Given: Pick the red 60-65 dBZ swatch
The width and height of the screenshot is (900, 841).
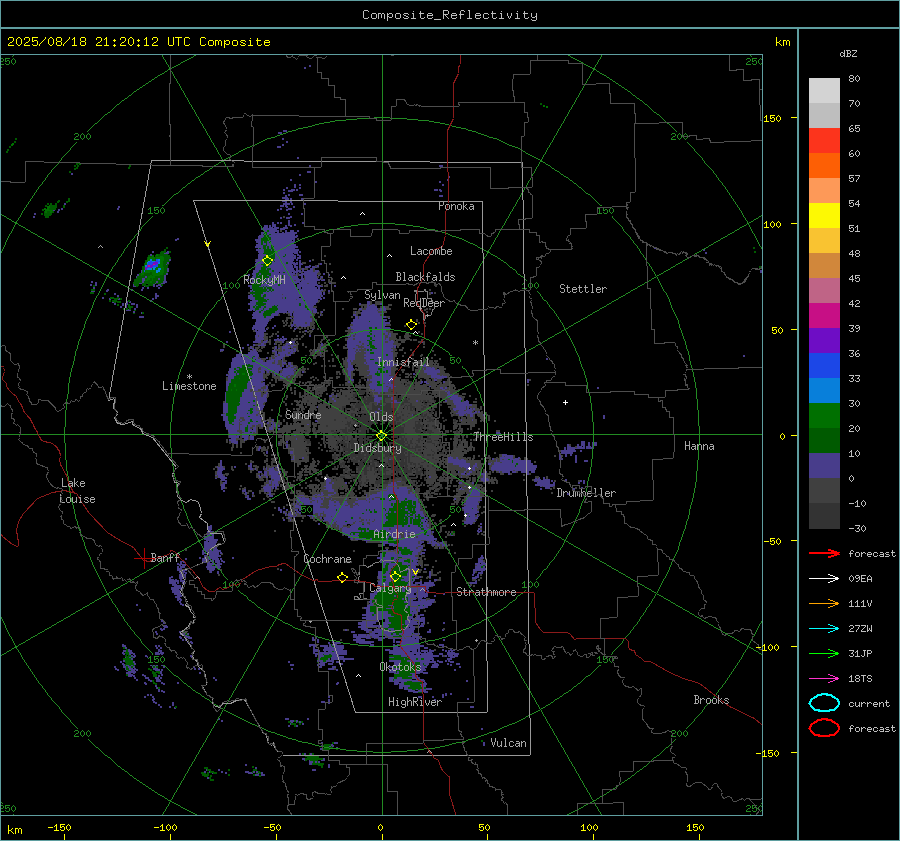Looking at the screenshot, I should coord(824,140).
